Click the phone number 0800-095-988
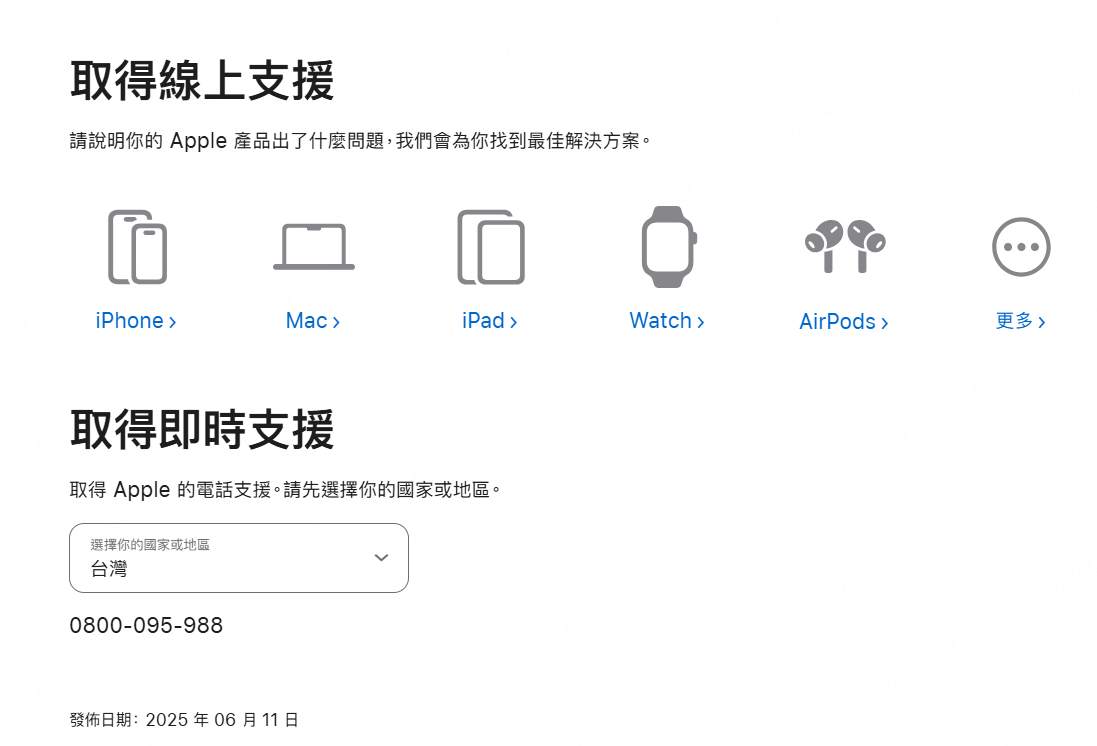The width and height of the screenshot is (1097, 746). (x=146, y=625)
